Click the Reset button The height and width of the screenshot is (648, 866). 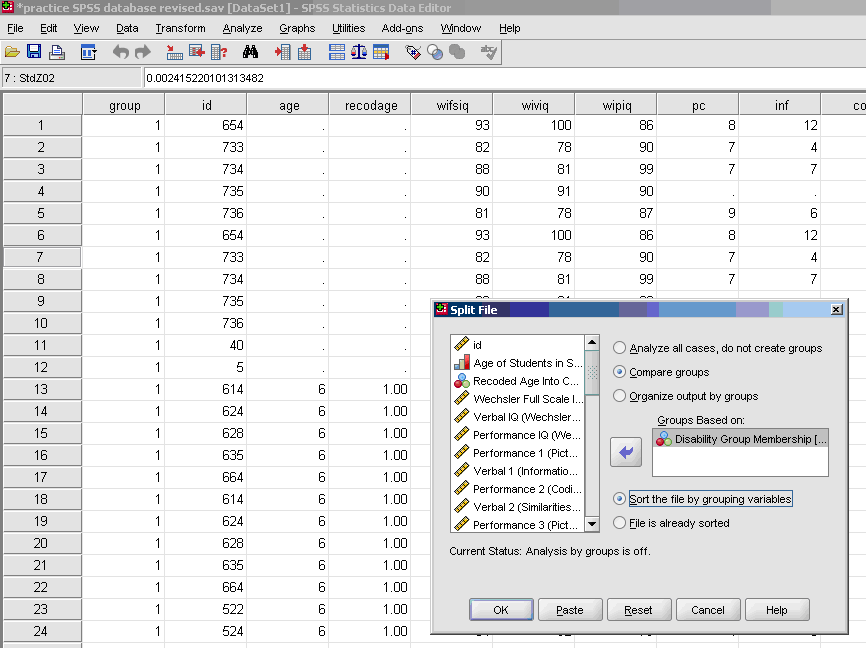tap(638, 610)
